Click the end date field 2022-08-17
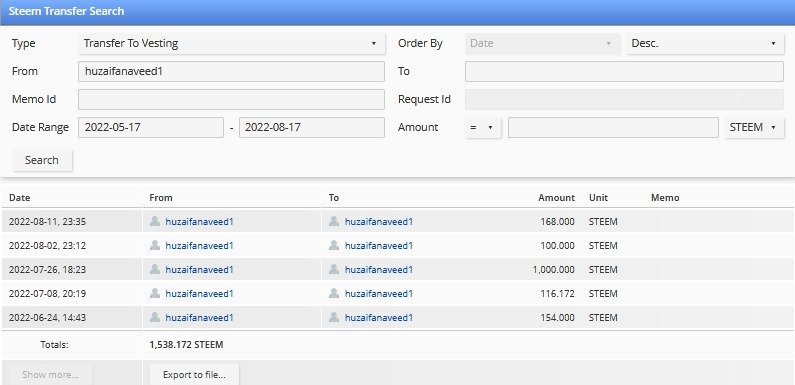795x385 pixels. coord(312,127)
